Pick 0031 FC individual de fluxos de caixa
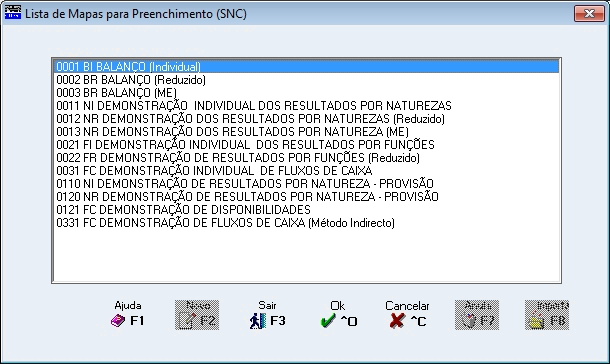The width and height of the screenshot is (610, 364). point(306,171)
